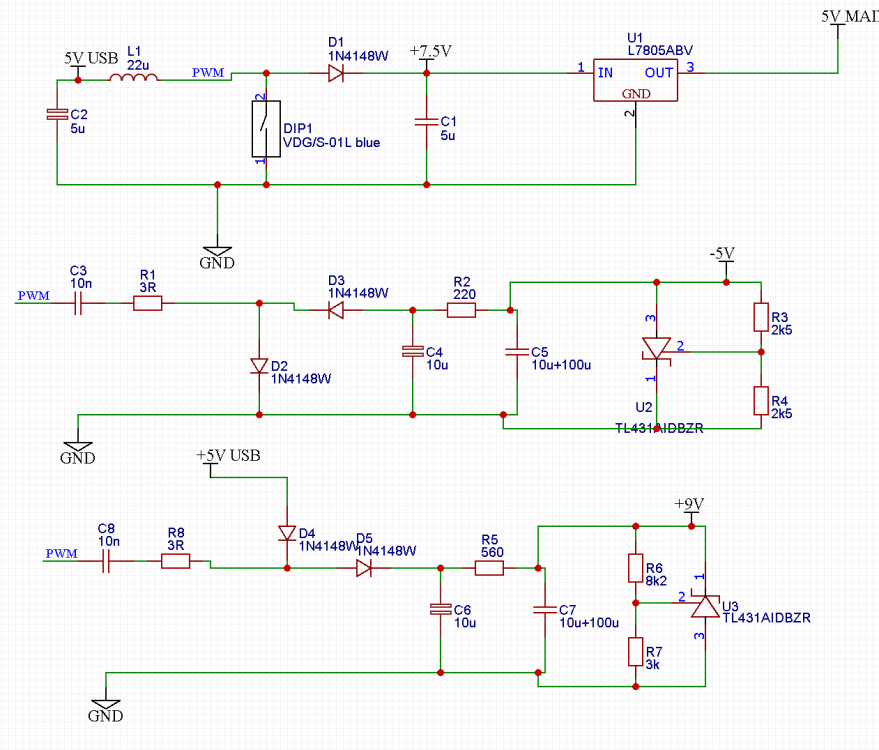Select the D3 1N4148W diode symbol
The height and width of the screenshot is (750, 879).
tap(336, 310)
